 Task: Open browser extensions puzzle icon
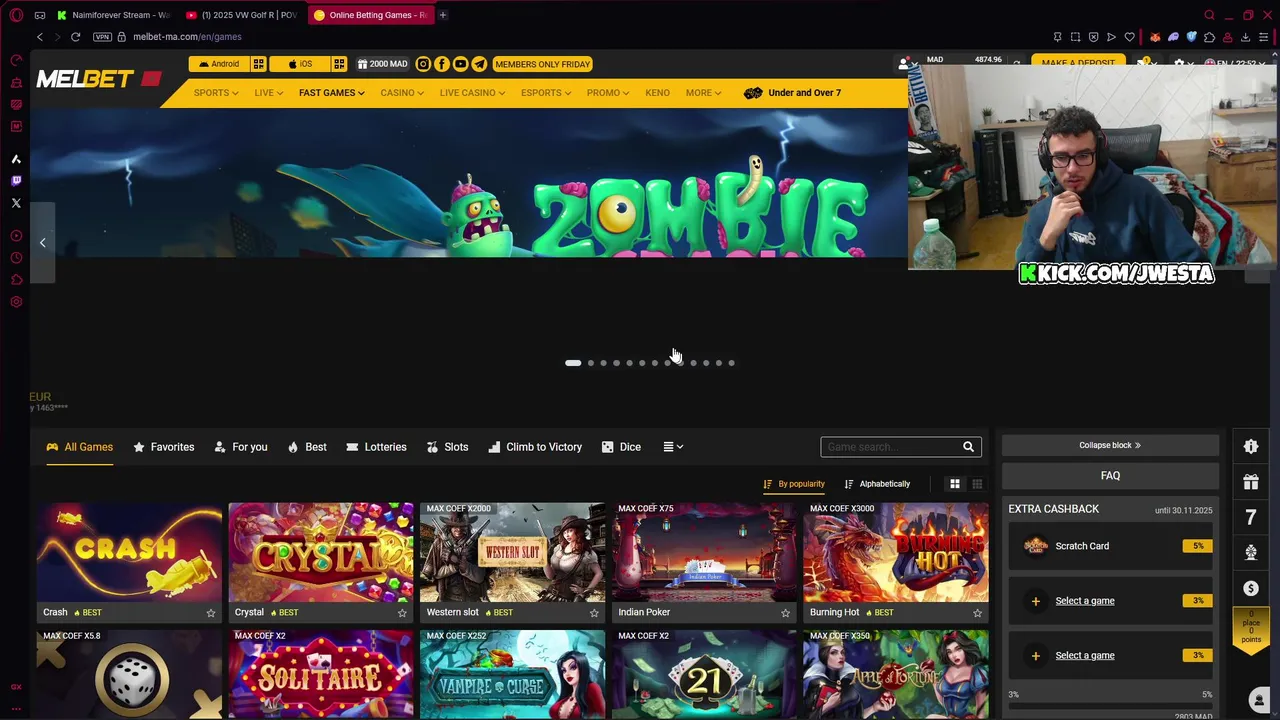[1209, 37]
